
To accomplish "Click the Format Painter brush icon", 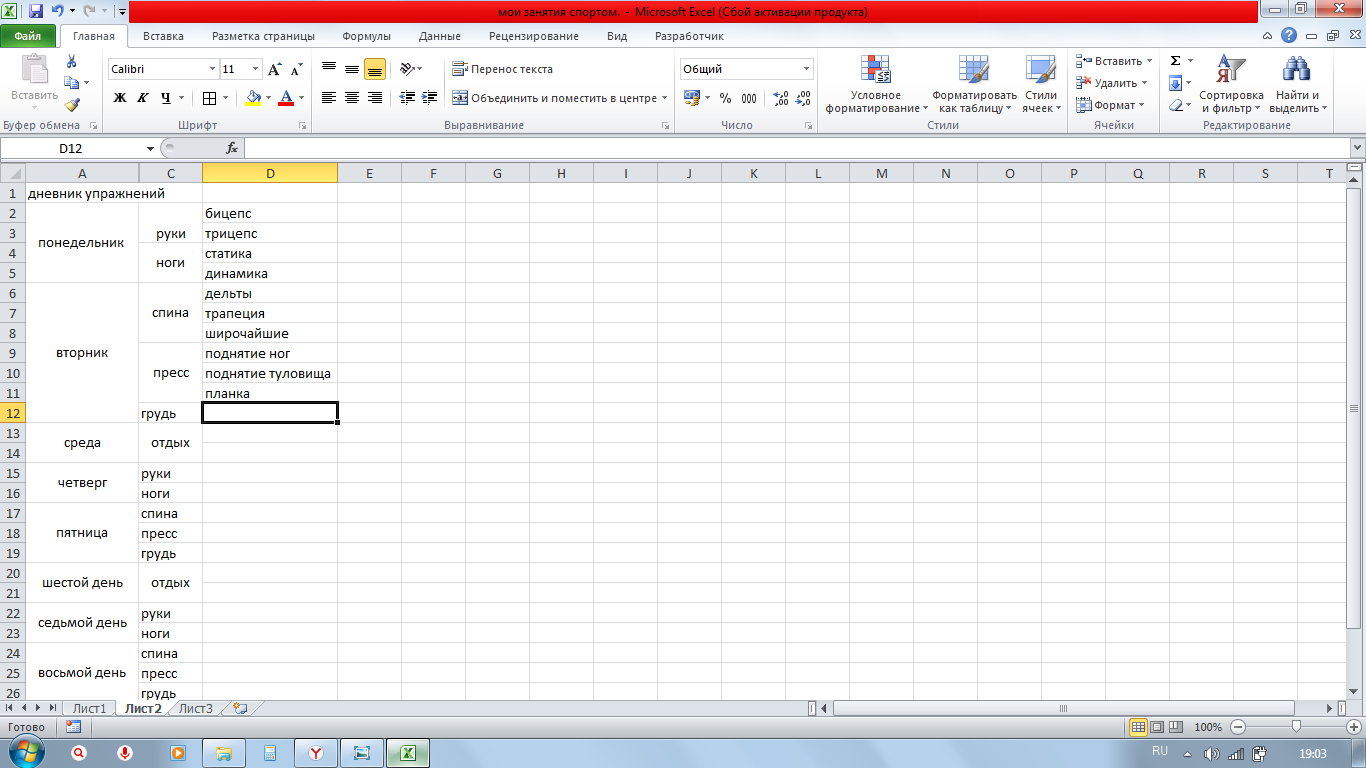I will 71,104.
